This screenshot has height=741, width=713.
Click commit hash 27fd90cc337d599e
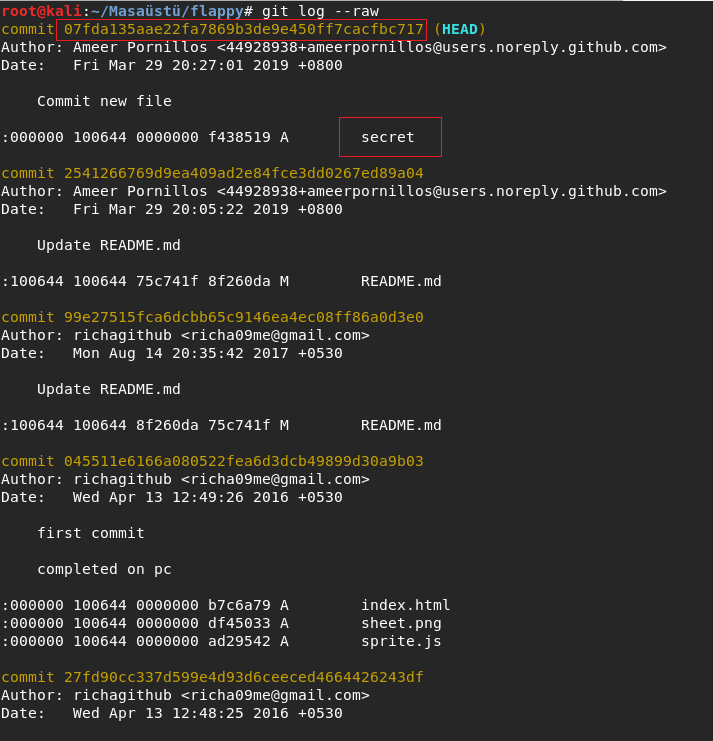click(243, 677)
